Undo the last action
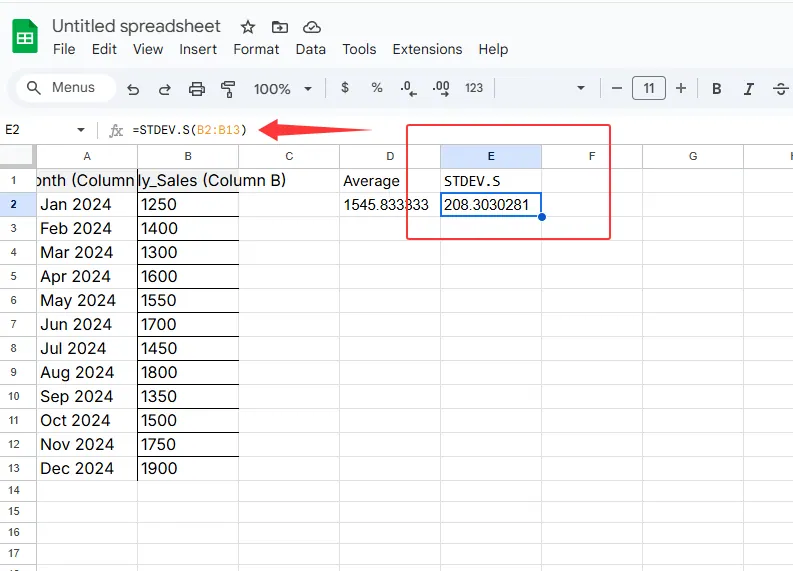 coord(133,88)
